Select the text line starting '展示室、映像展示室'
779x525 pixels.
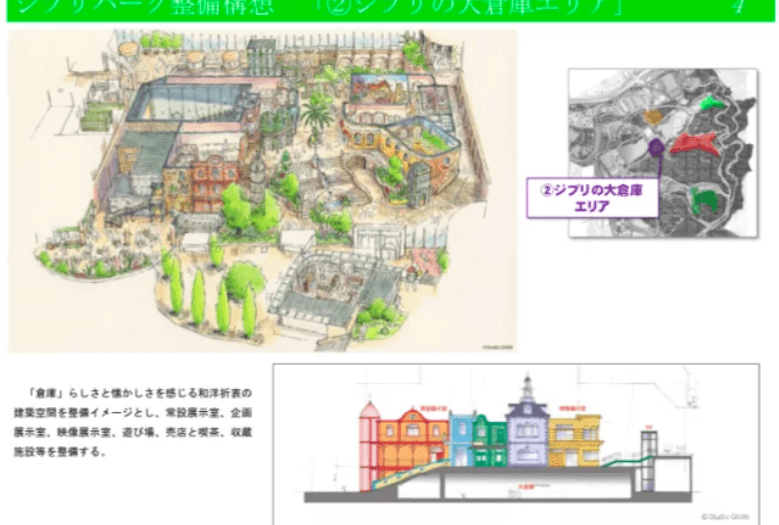(133, 433)
